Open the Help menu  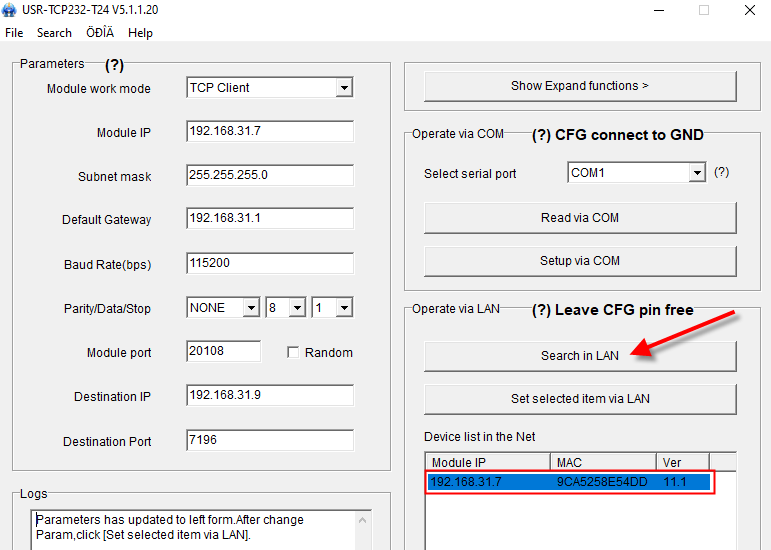click(x=140, y=33)
